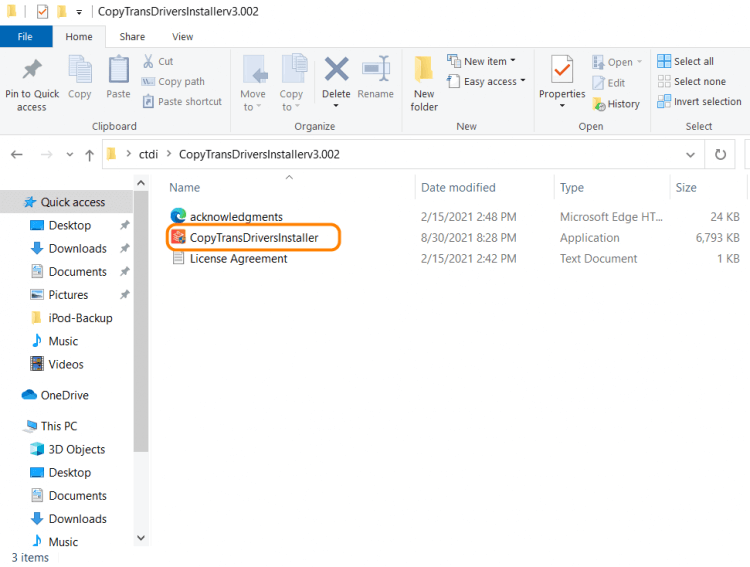The height and width of the screenshot is (567, 750).
Task: Expand the Properties dropdown arrow
Action: [x=562, y=106]
